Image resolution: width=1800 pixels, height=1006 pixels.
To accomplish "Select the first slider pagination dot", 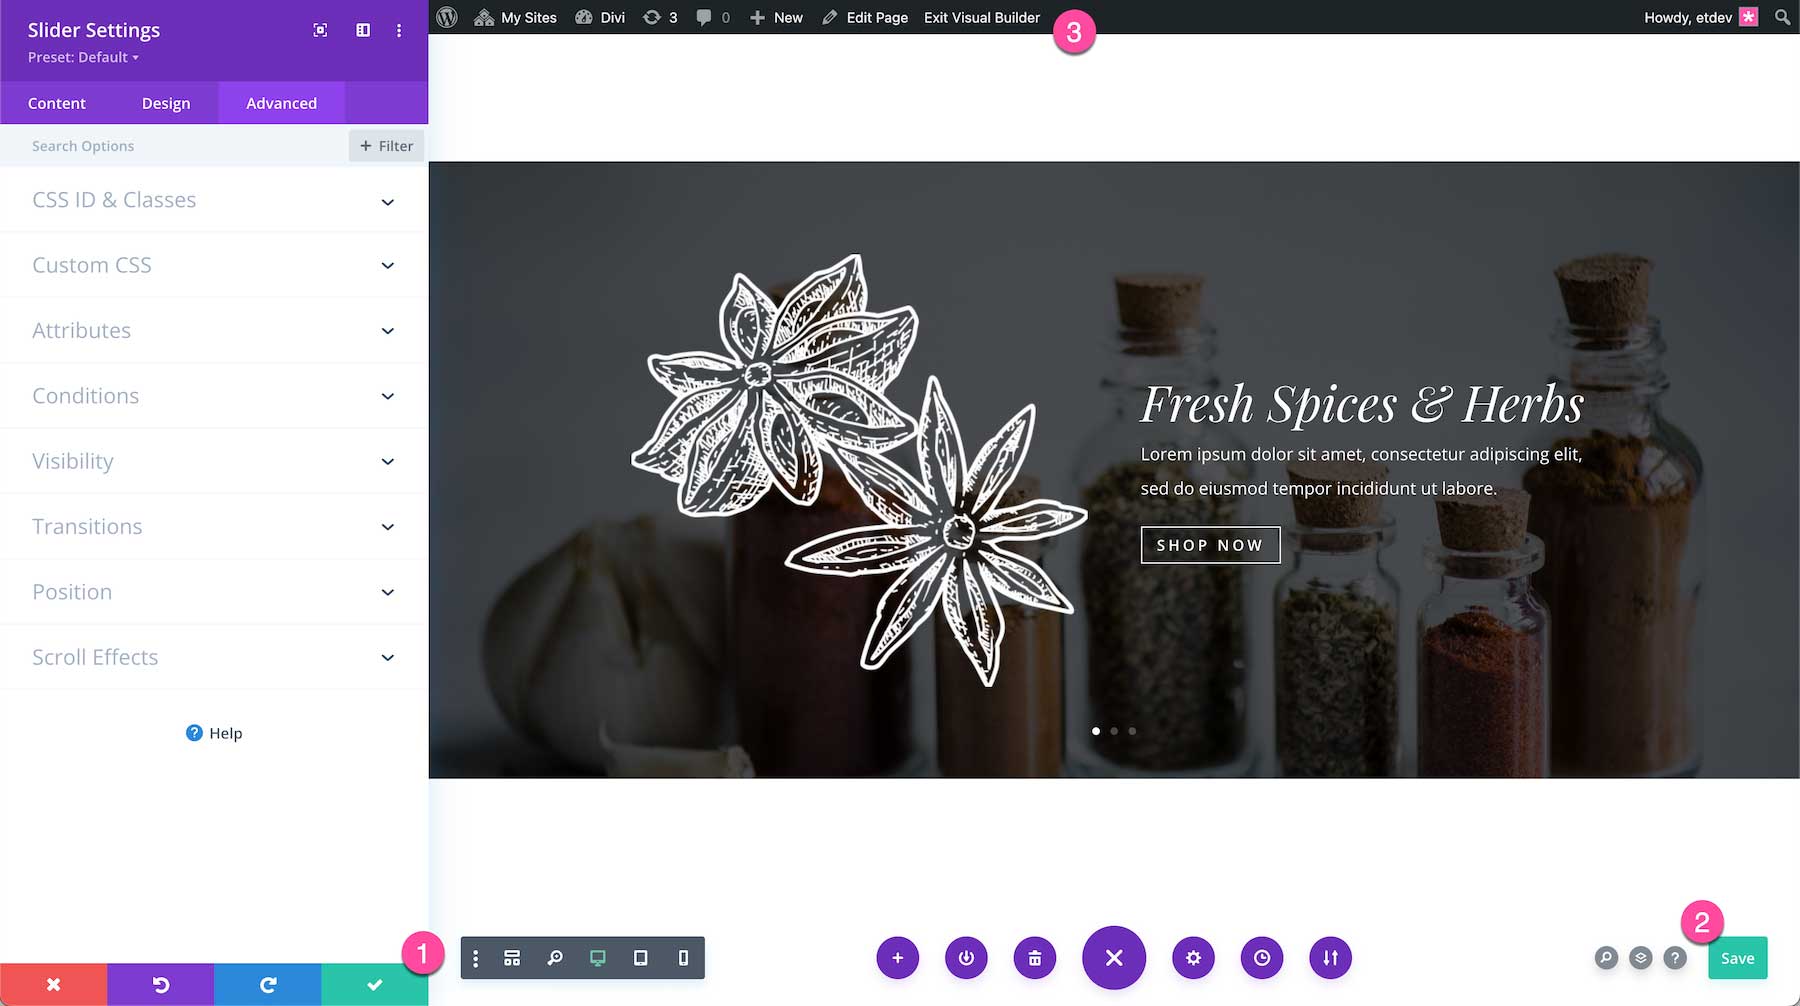I will coord(1096,731).
